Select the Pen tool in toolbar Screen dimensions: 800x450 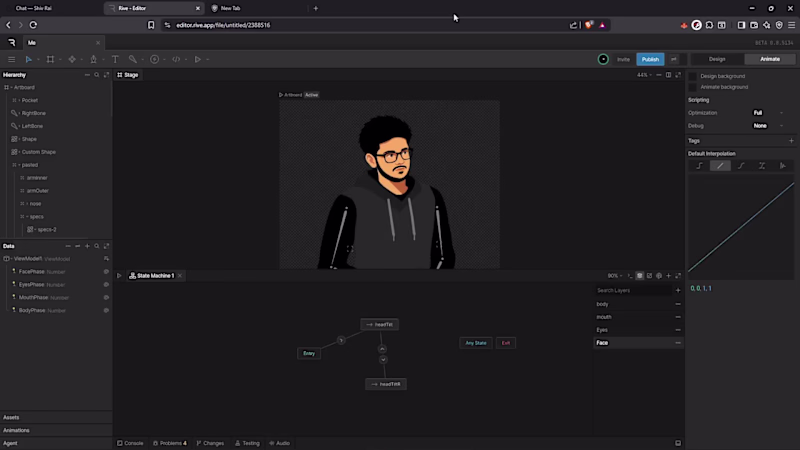tap(93, 59)
